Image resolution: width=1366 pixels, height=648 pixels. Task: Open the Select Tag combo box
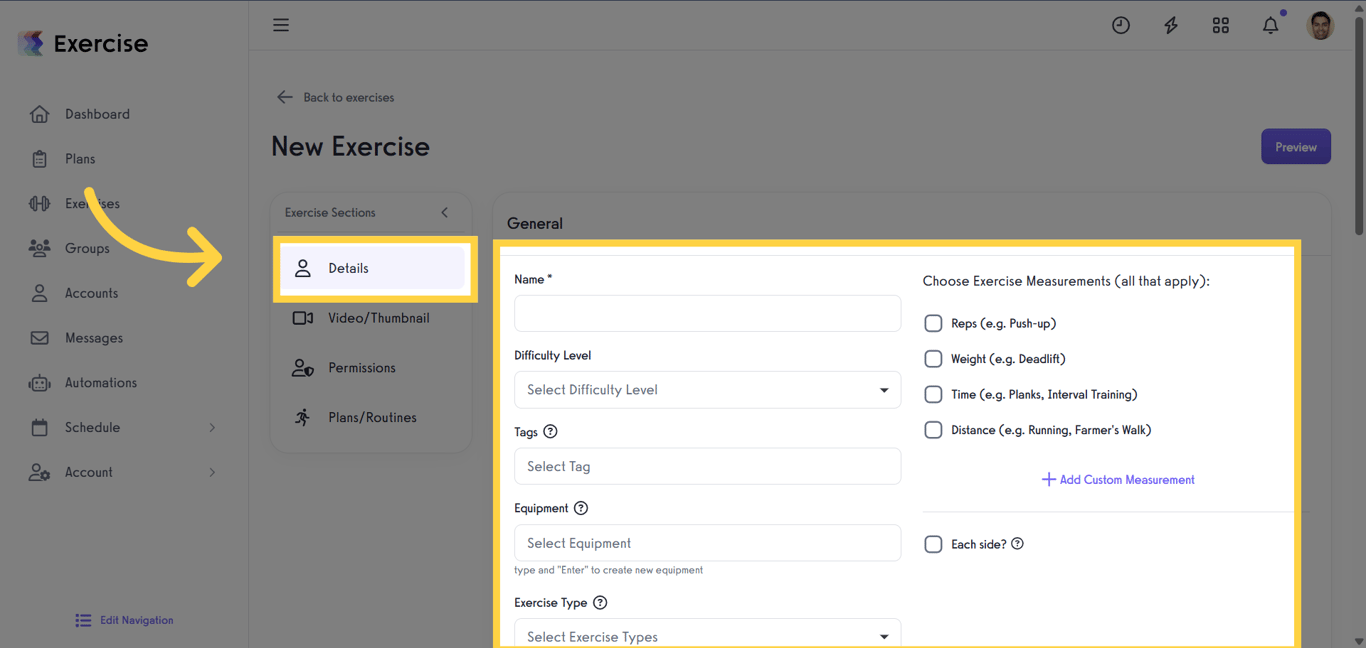707,466
